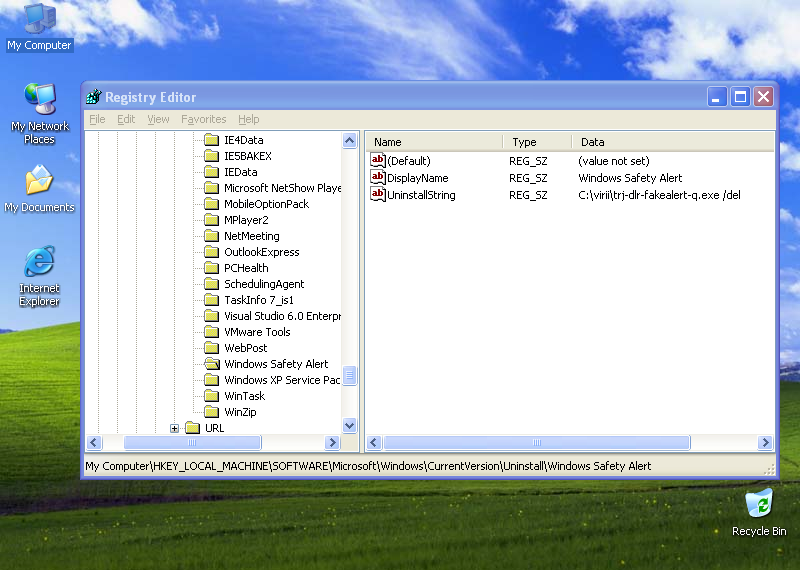800x570 pixels.
Task: Select the Microsoft NetShow Player key
Action: pyautogui.click(x=283, y=188)
